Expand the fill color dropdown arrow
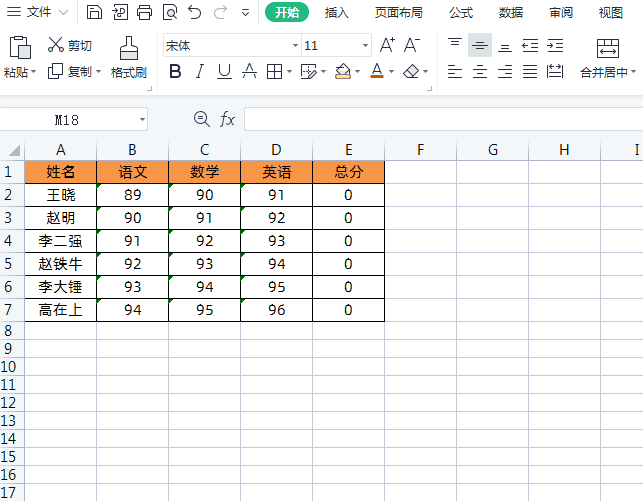Screen dimensions: 643x501 358,72
